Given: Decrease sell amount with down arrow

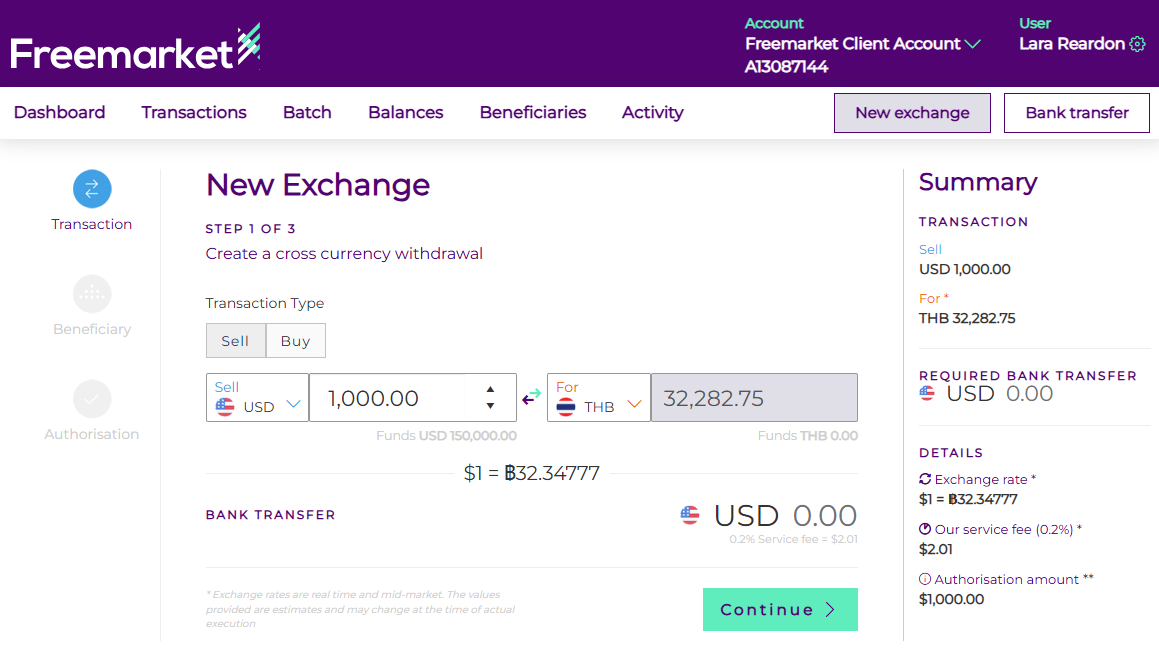Looking at the screenshot, I should coord(490,406).
